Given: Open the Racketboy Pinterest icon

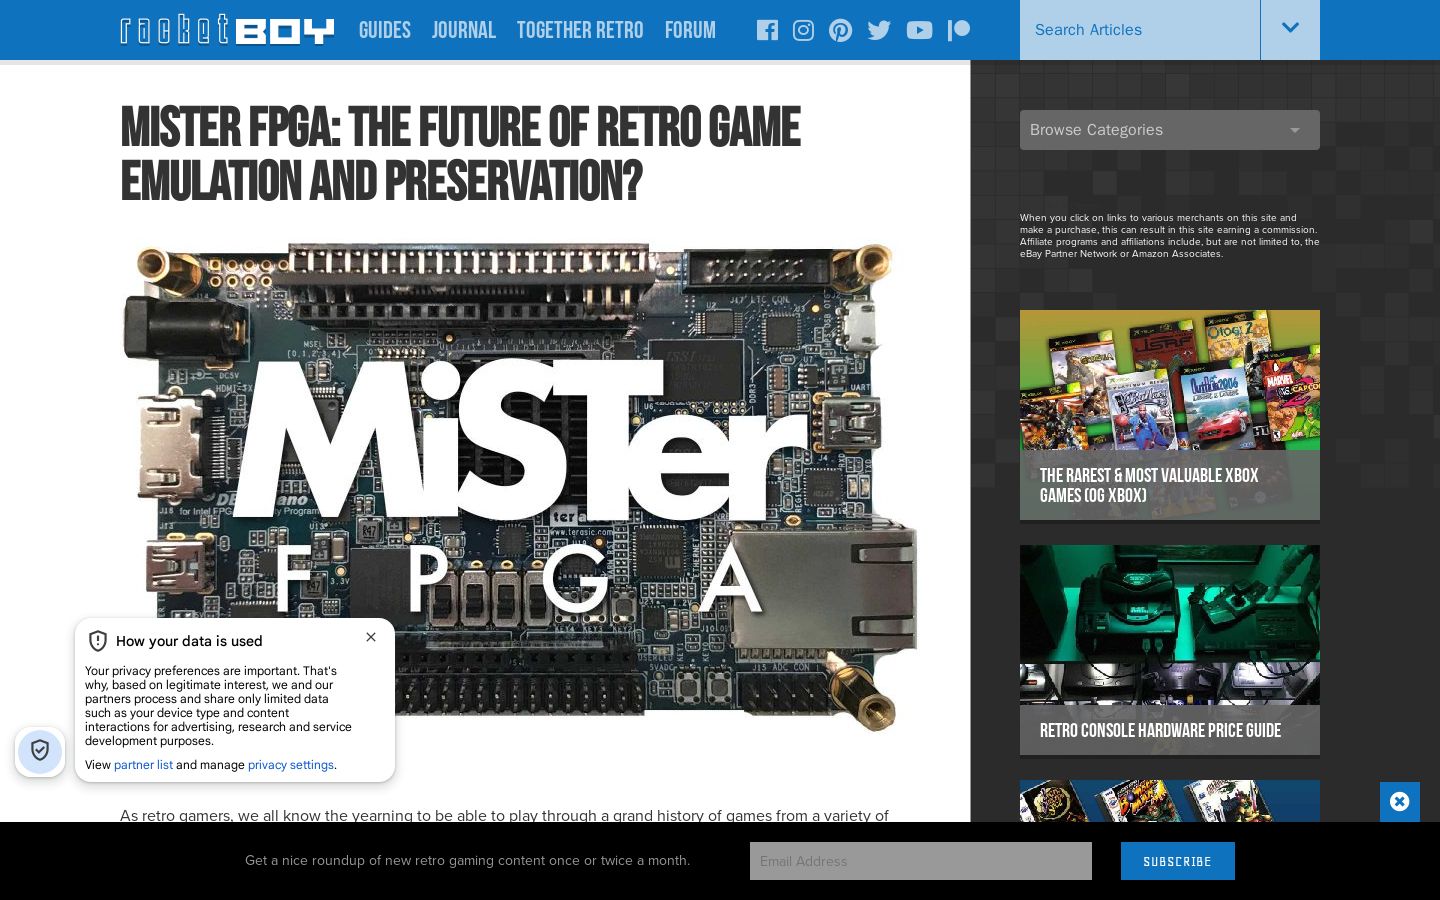Looking at the screenshot, I should (841, 30).
